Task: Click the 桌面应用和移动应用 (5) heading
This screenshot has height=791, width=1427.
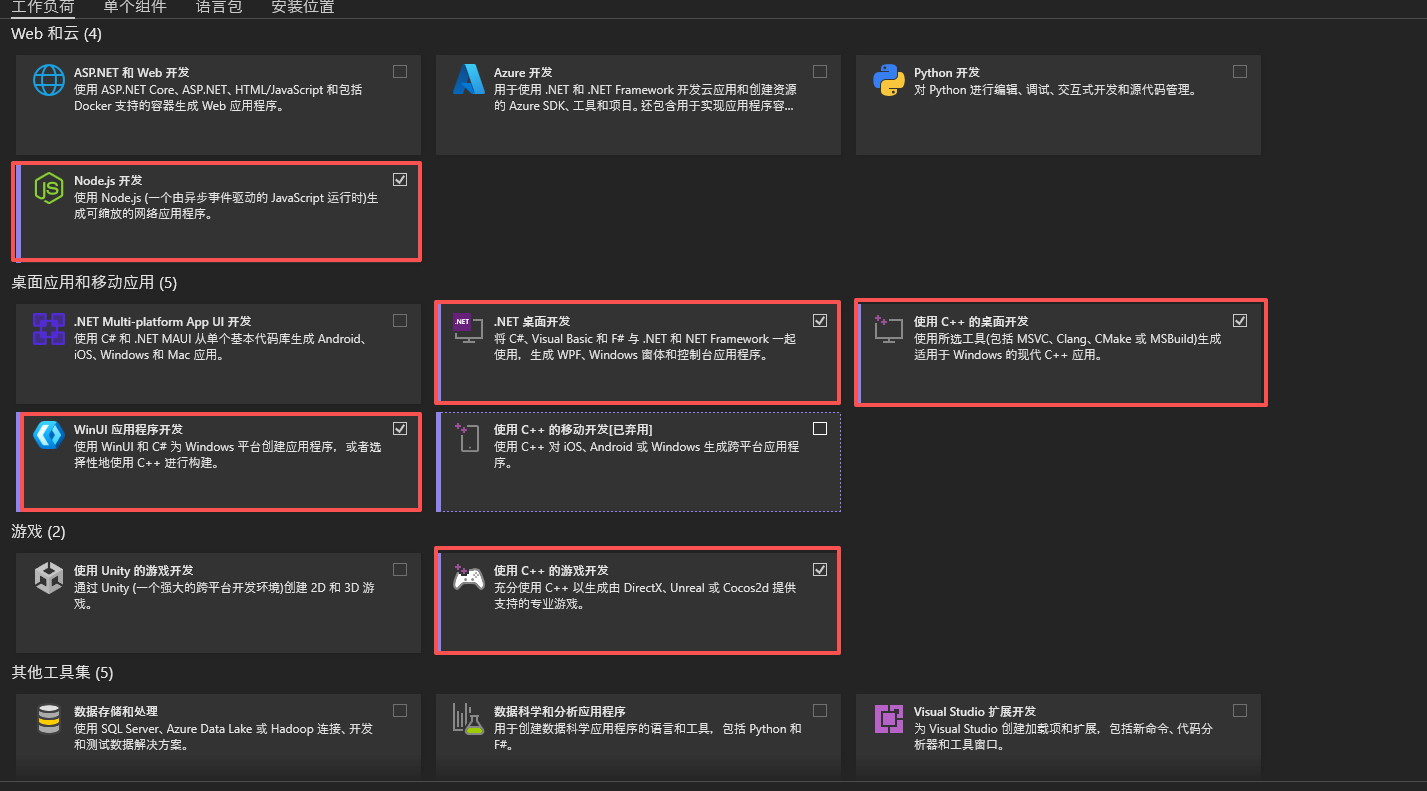Action: coord(94,283)
